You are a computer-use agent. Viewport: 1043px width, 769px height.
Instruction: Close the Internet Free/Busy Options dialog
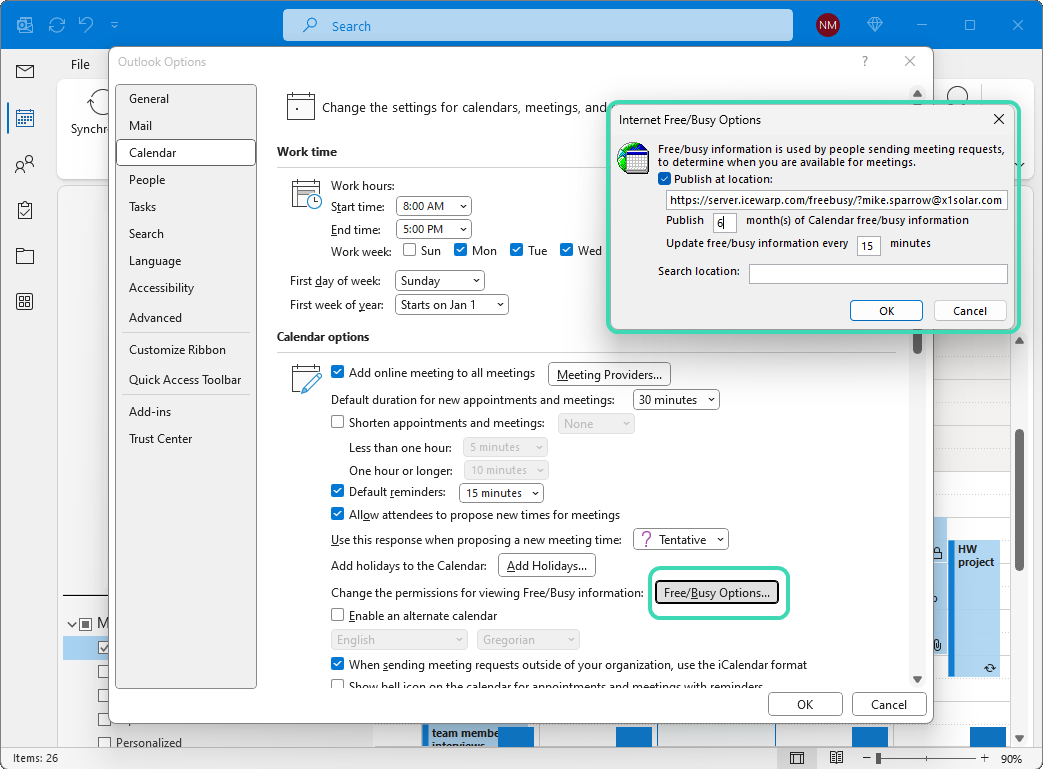998,119
